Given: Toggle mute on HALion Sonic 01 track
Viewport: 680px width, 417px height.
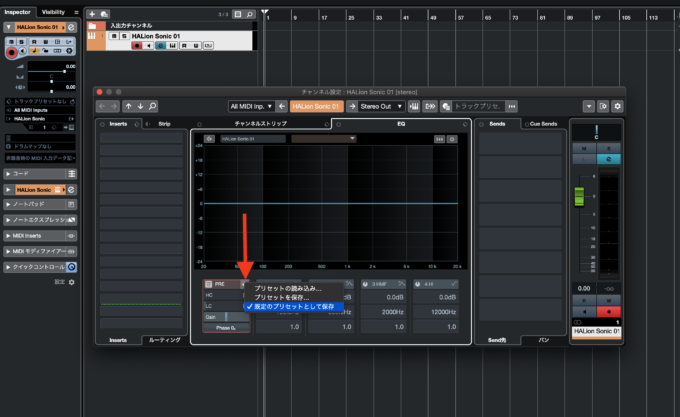Looking at the screenshot, I should click(x=114, y=36).
